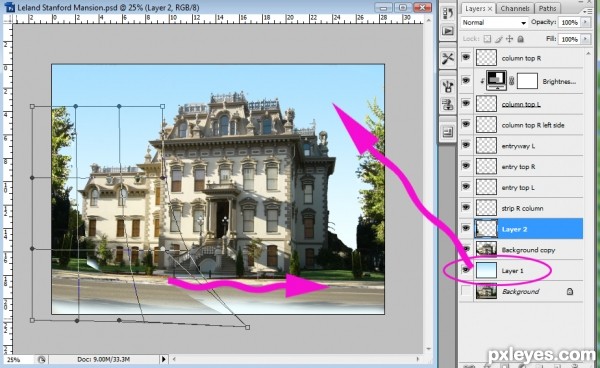The height and width of the screenshot is (368, 600).
Task: Switch to the Paths tab
Action: [x=547, y=8]
